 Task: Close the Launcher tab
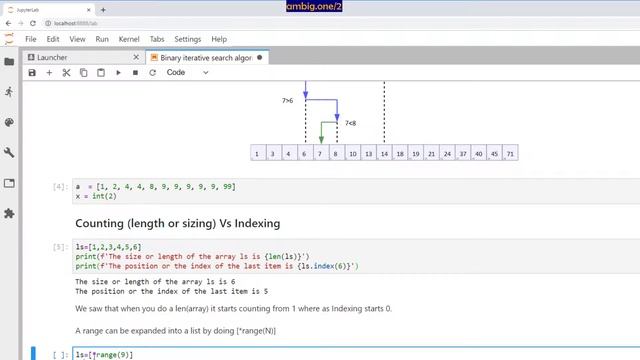tap(136, 58)
